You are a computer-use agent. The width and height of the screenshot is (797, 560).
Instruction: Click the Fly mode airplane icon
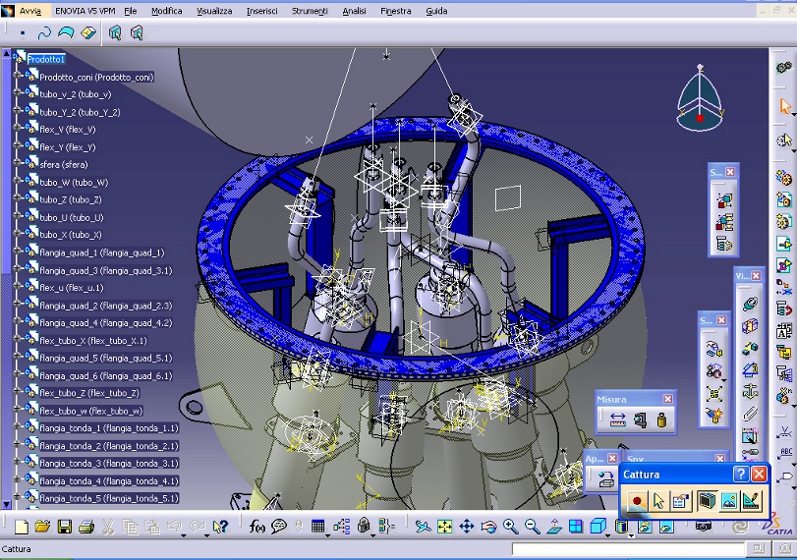tap(422, 526)
